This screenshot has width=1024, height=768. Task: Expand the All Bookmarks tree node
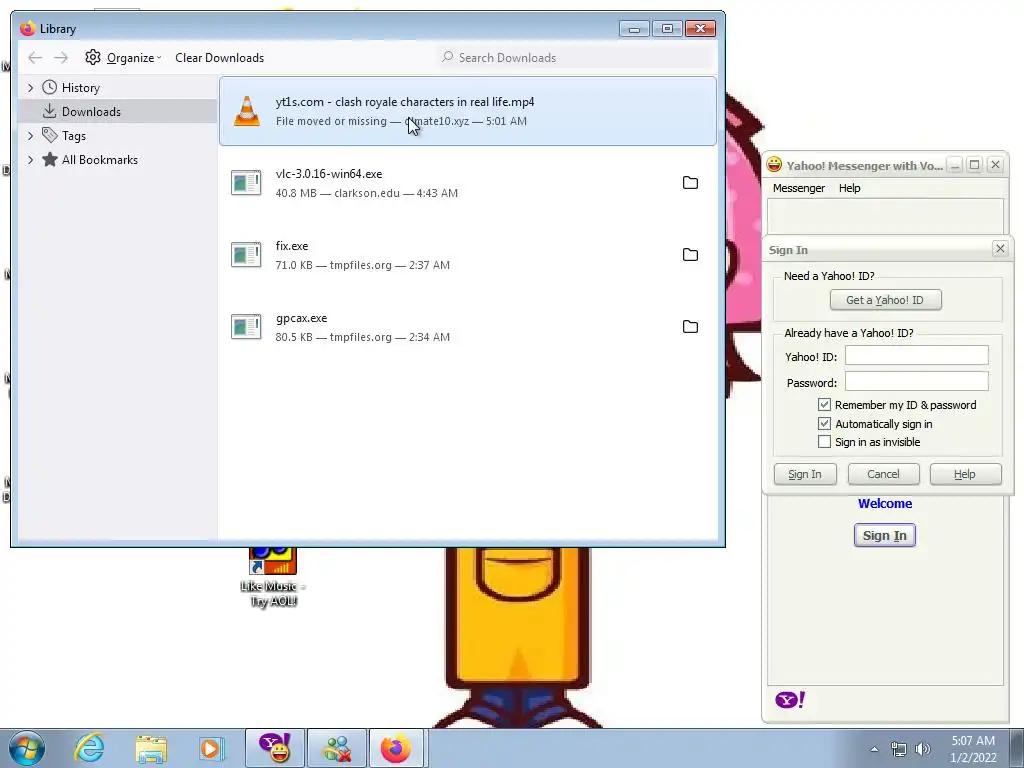click(x=30, y=160)
